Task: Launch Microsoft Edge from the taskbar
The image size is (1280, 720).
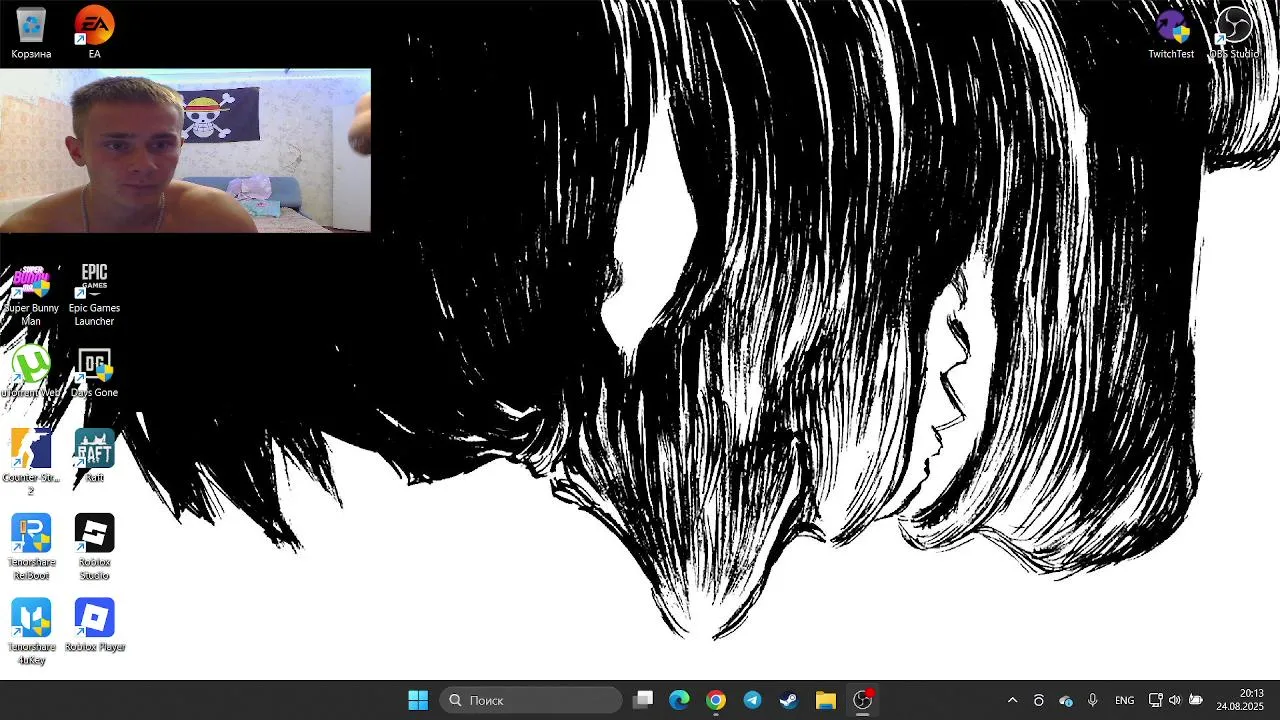Action: coord(679,700)
